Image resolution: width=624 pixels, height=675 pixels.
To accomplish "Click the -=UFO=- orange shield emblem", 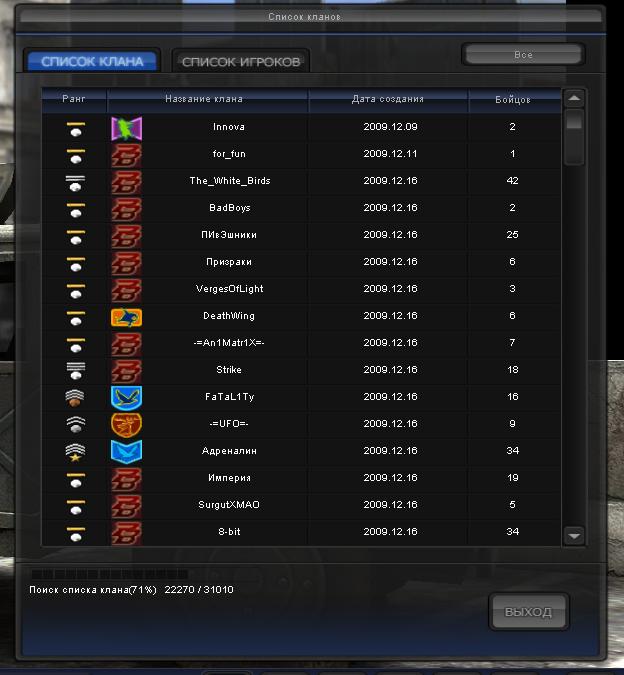I will coord(127,425).
